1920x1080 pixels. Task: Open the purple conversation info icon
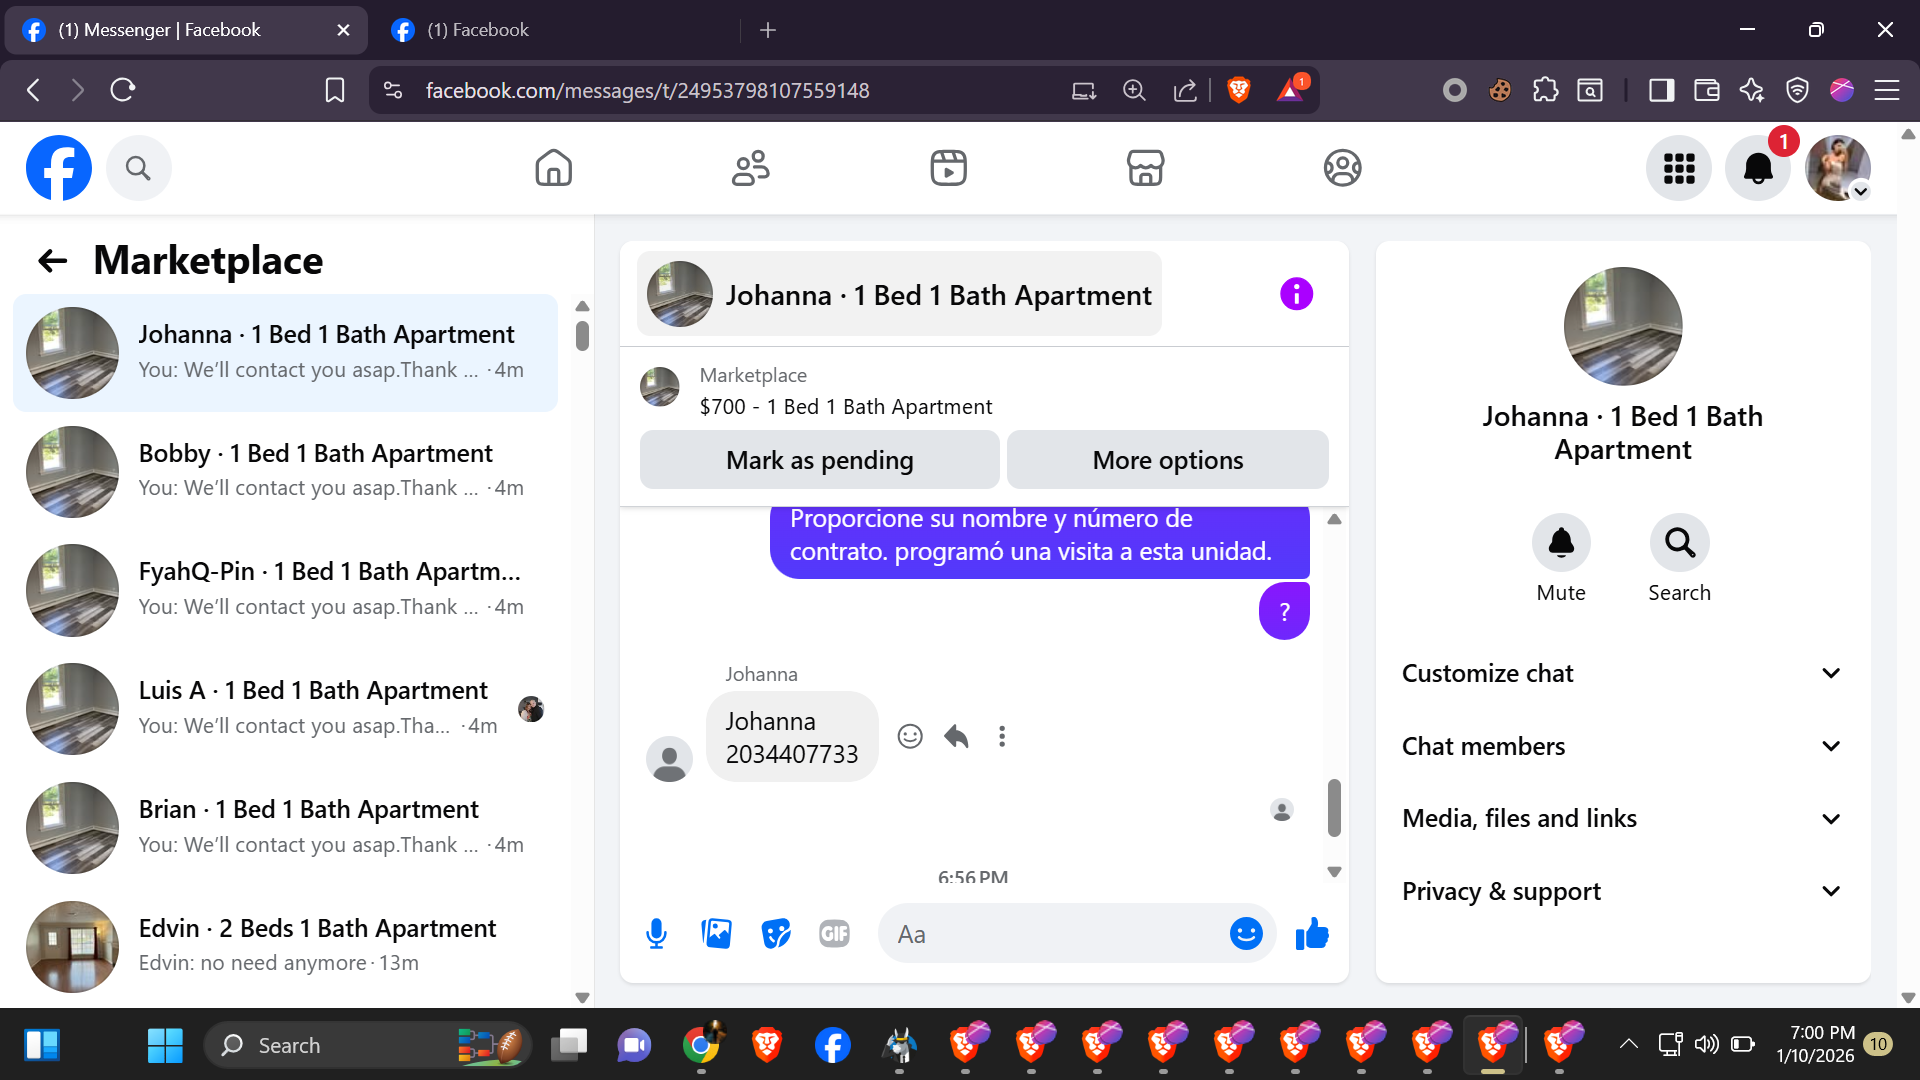tap(1296, 294)
